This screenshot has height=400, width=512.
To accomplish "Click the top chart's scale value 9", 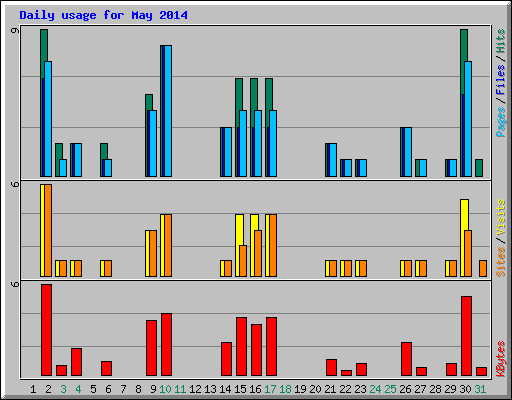I will point(15,31).
